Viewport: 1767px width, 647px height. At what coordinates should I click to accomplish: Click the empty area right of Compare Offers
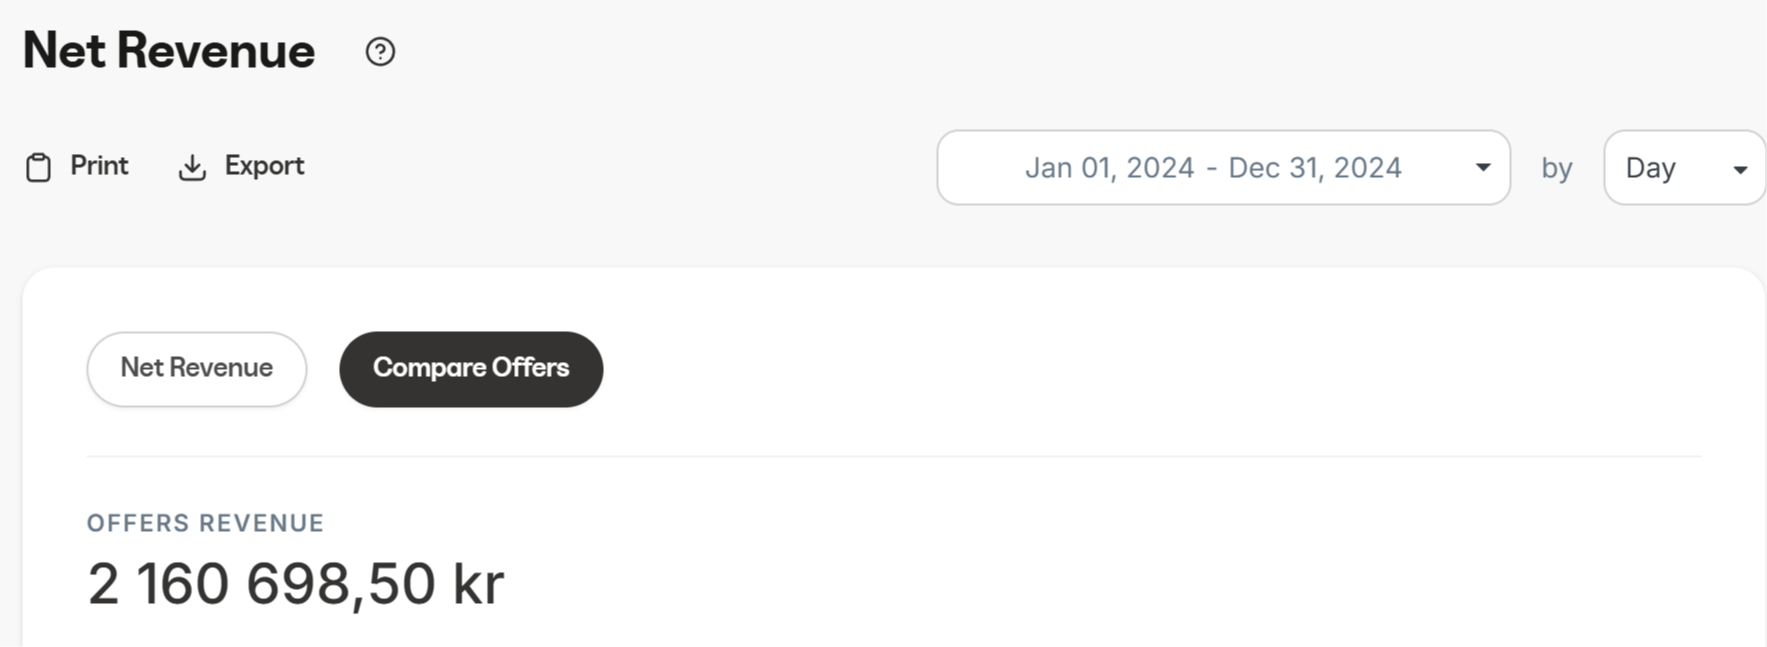coord(1150,369)
